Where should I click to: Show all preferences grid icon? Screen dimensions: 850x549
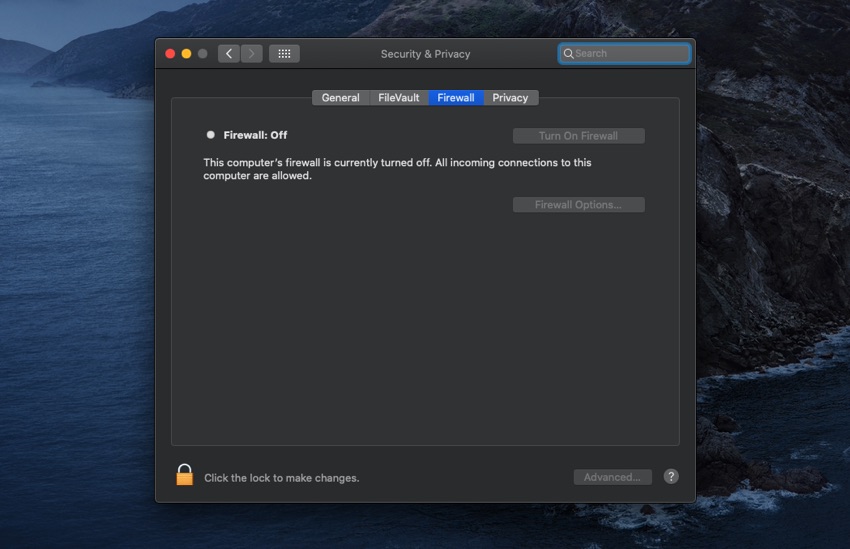[x=284, y=54]
